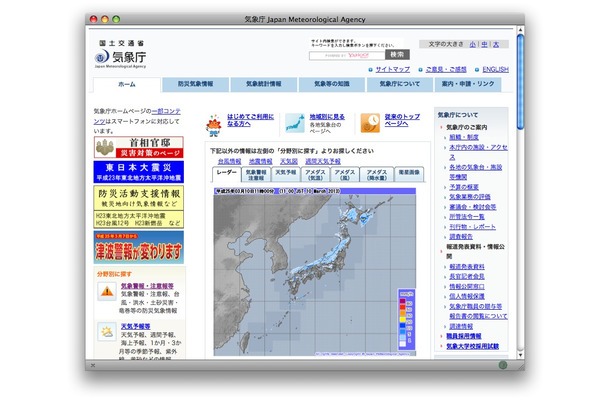Open the 従来のトップページへ link
The height and width of the screenshot is (400, 610).
tap(402, 120)
